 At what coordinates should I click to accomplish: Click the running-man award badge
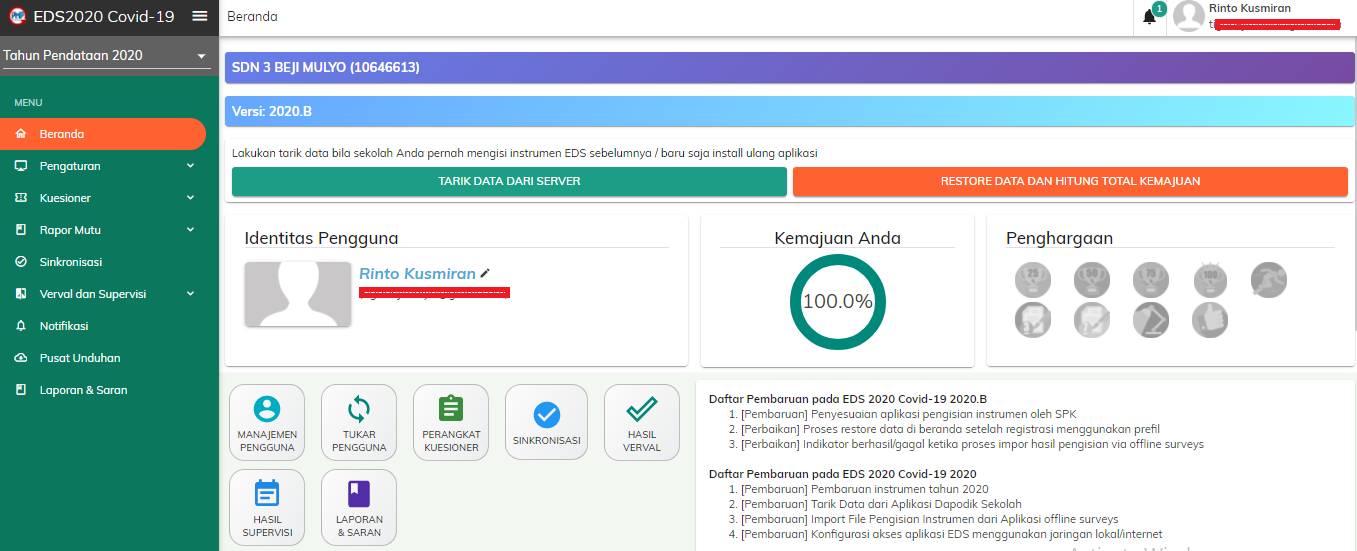[x=1269, y=280]
